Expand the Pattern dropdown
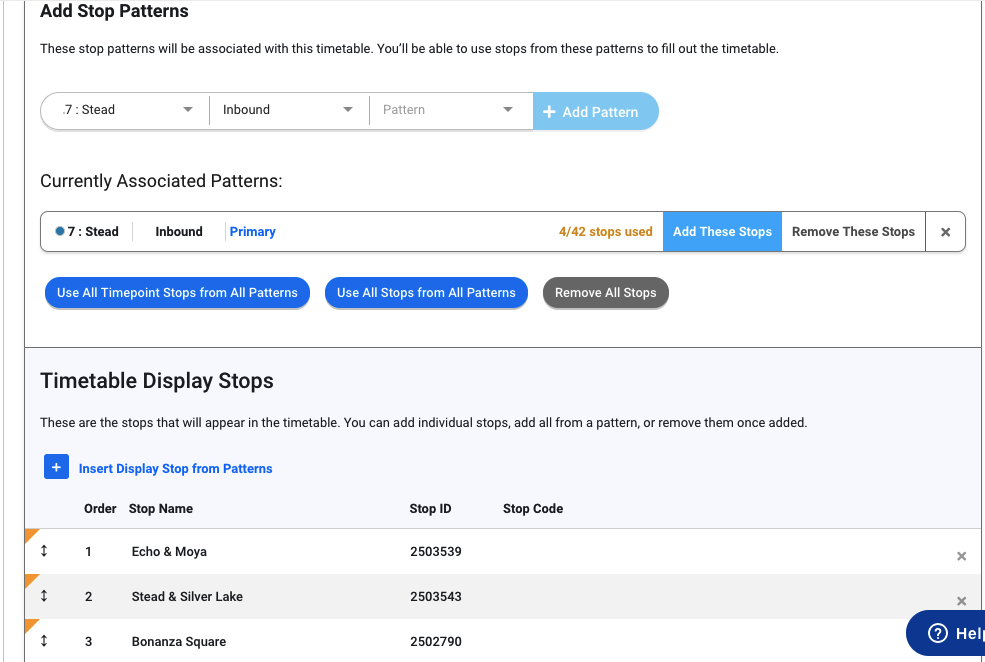Screen dimensions: 985x662 point(450,110)
